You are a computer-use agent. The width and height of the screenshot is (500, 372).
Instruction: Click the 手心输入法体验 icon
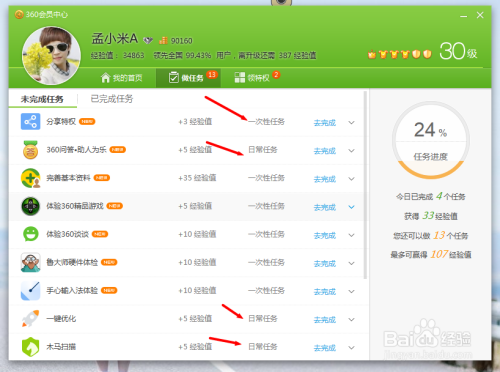coord(30,291)
